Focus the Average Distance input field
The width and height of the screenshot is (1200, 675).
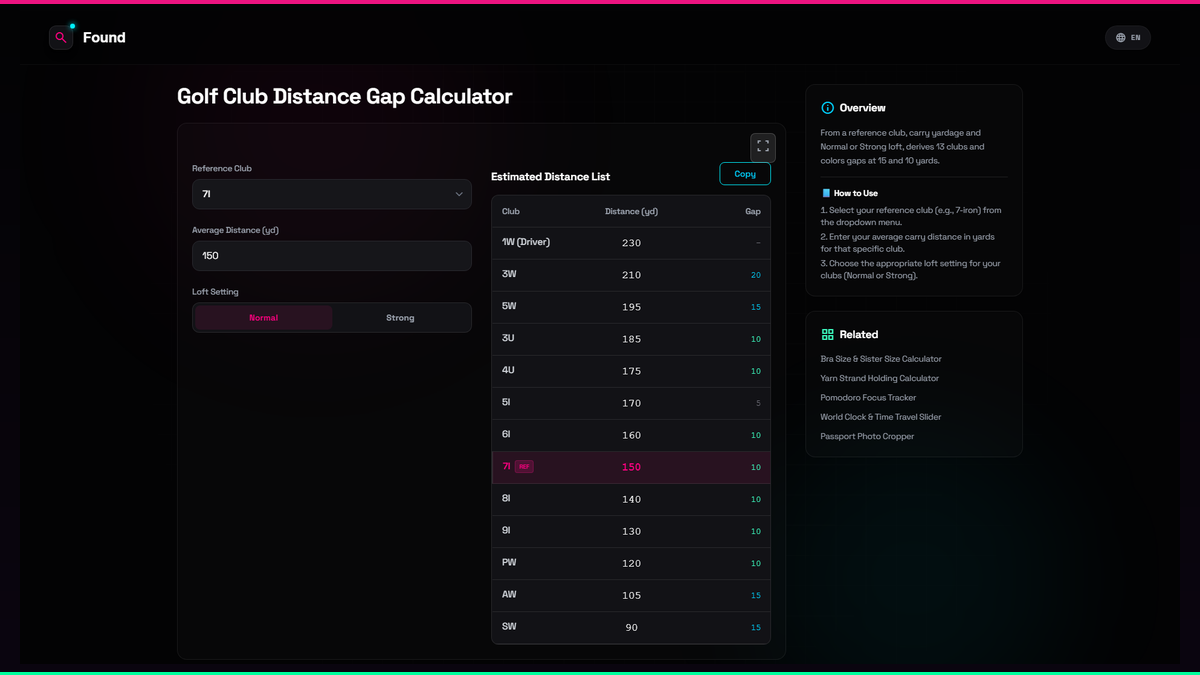tap(332, 256)
